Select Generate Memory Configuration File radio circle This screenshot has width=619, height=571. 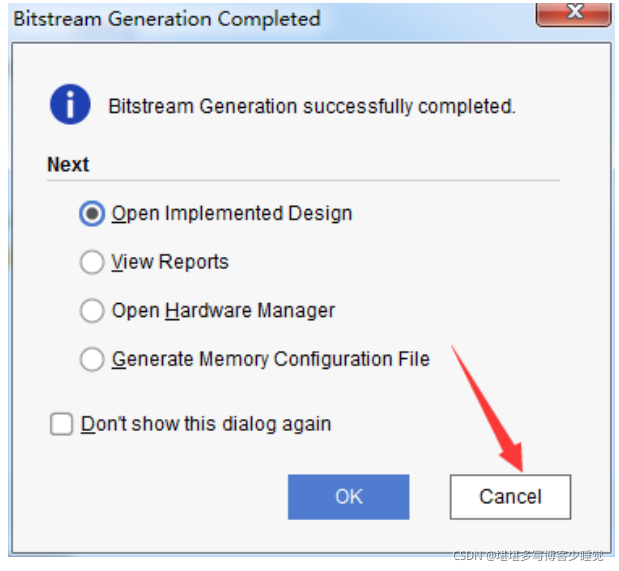pos(92,359)
